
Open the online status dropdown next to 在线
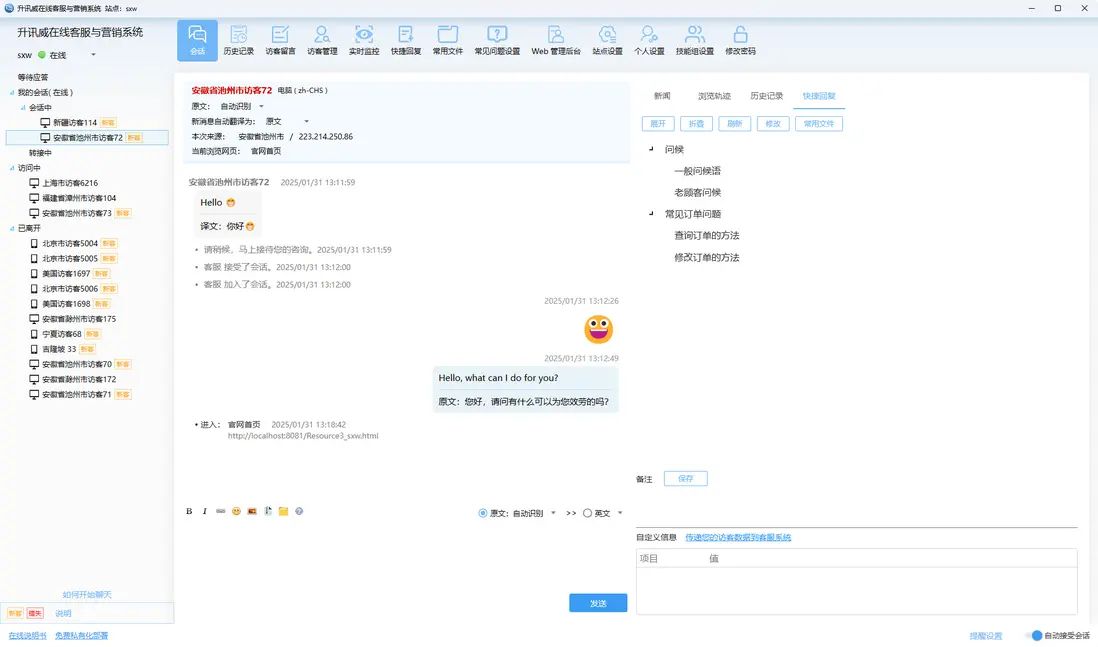coord(93,55)
